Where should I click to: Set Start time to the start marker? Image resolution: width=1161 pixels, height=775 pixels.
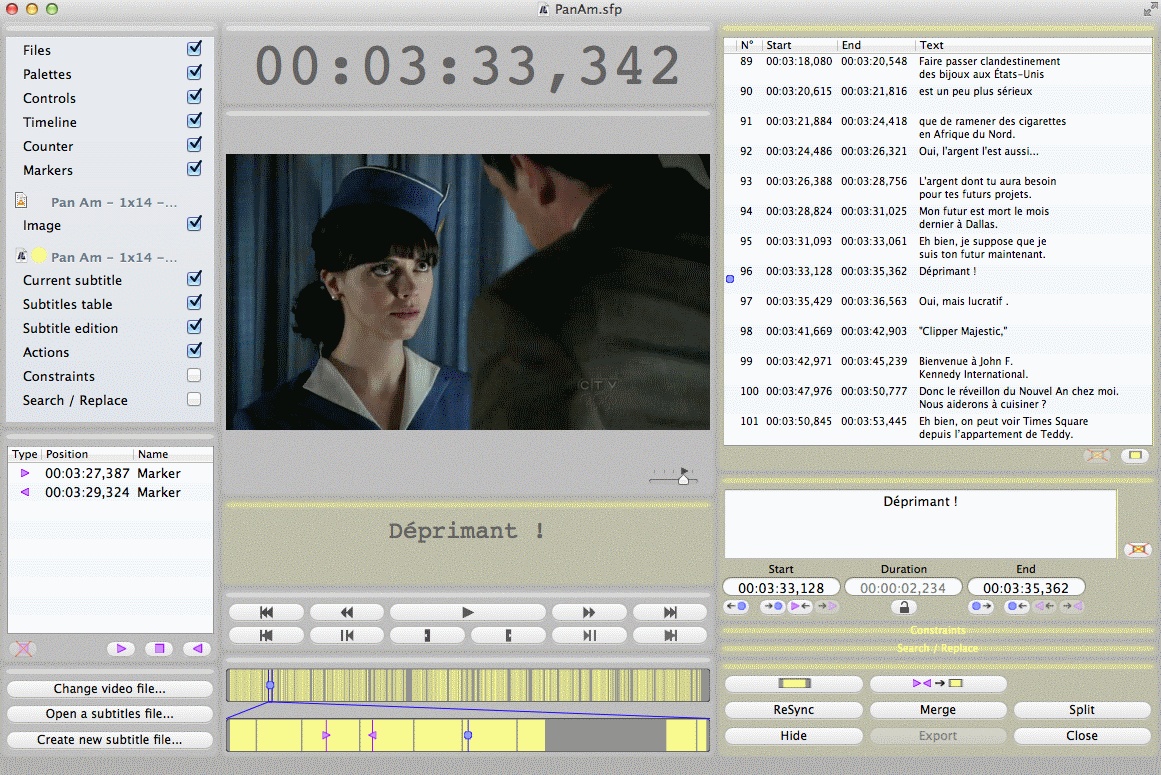(800, 605)
